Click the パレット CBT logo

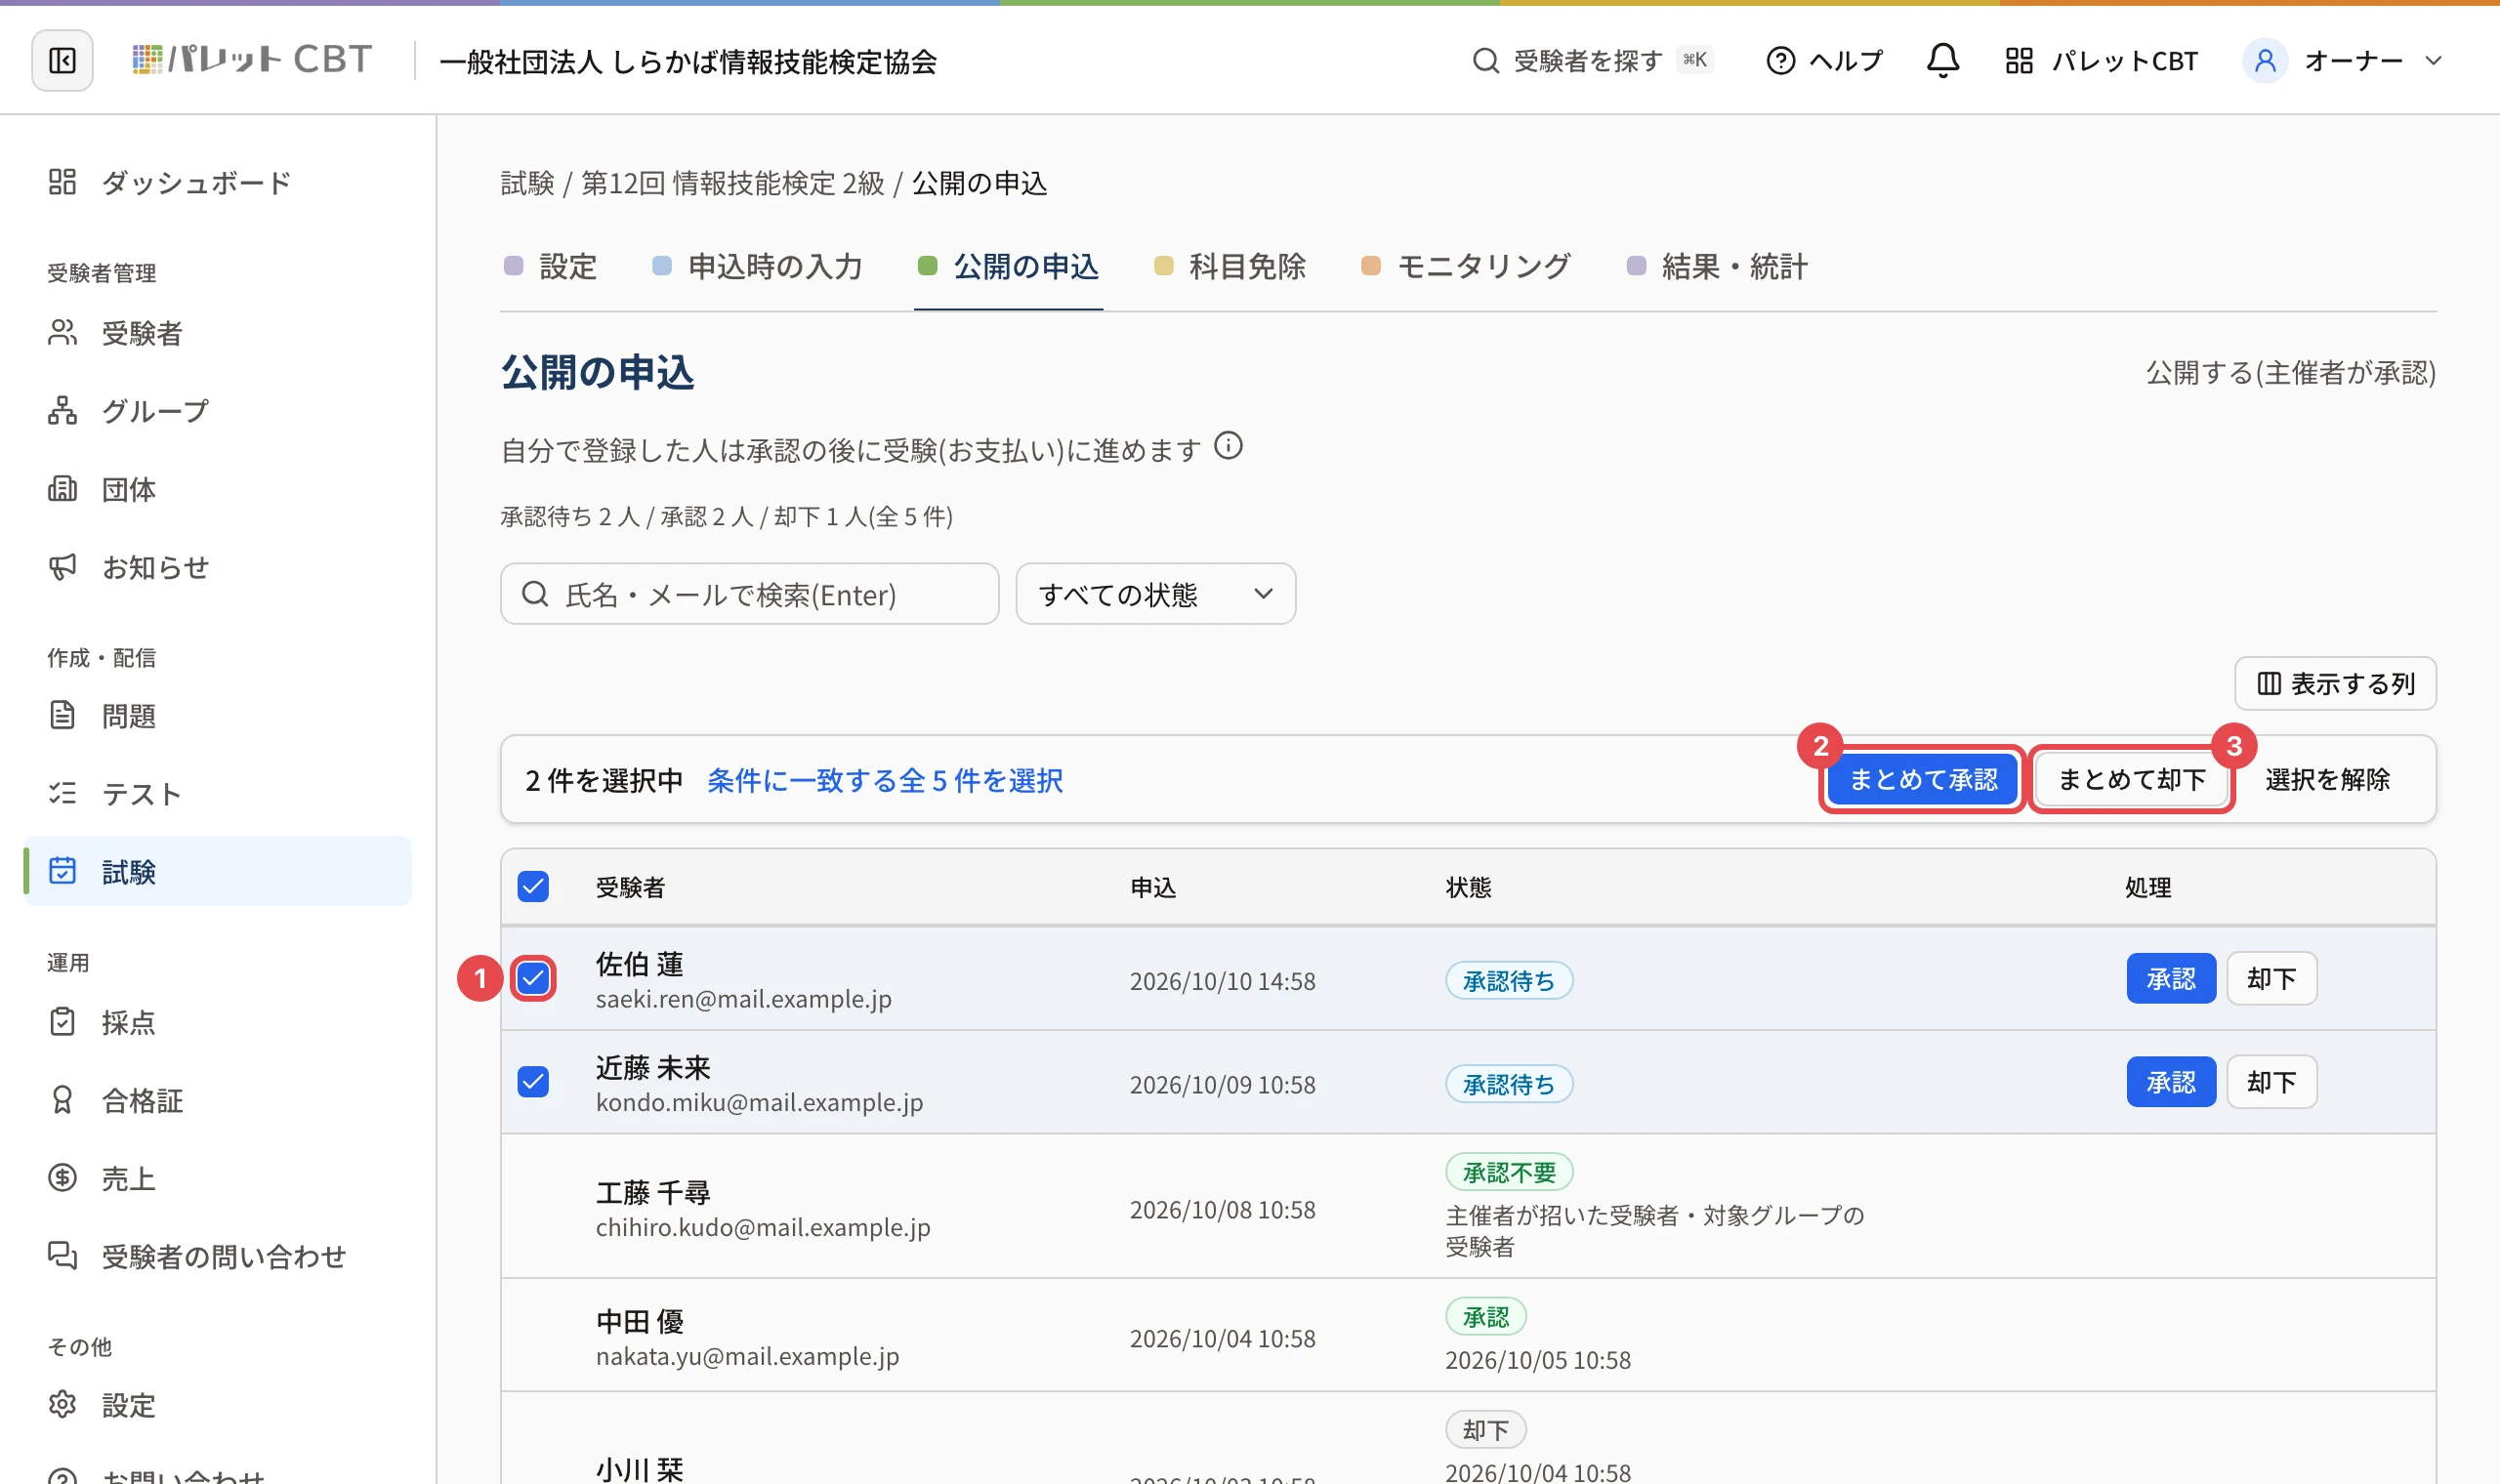pos(252,60)
